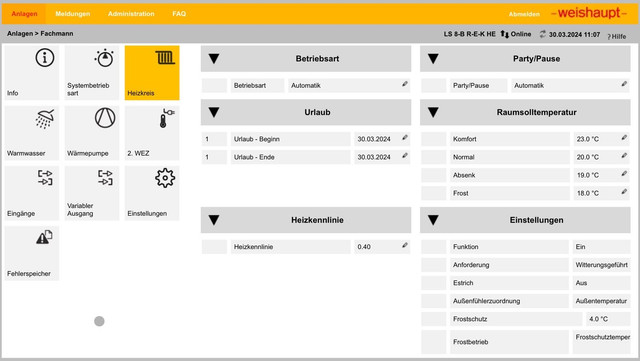Collapse the Heizkennlinie section
The width and height of the screenshot is (640, 361).
click(214, 220)
